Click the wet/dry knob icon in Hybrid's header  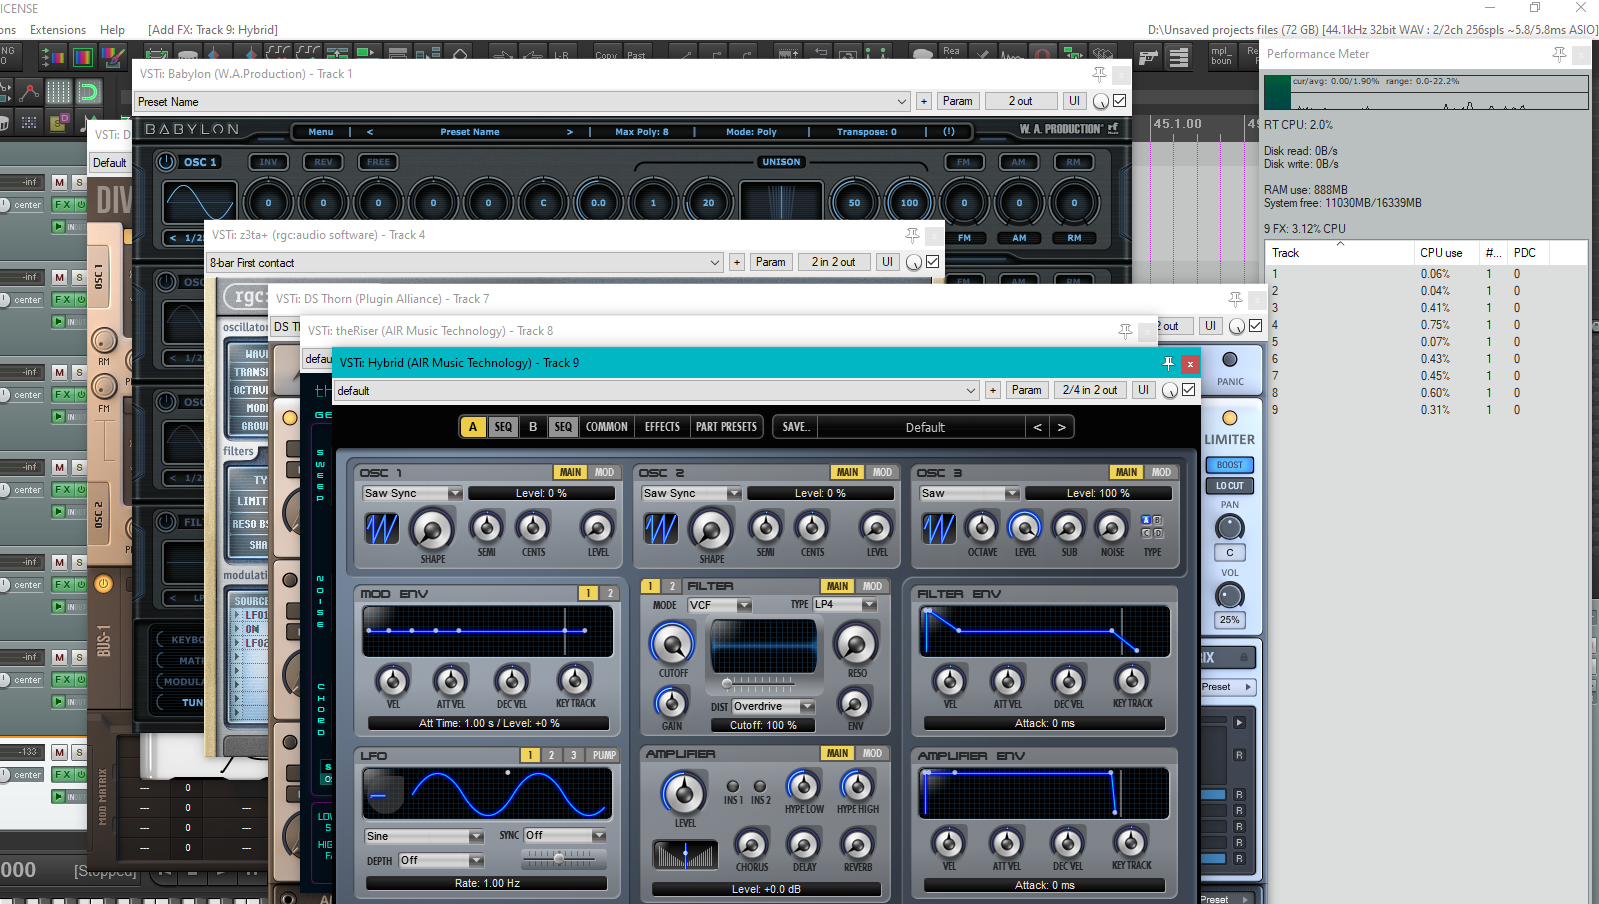coord(1170,391)
